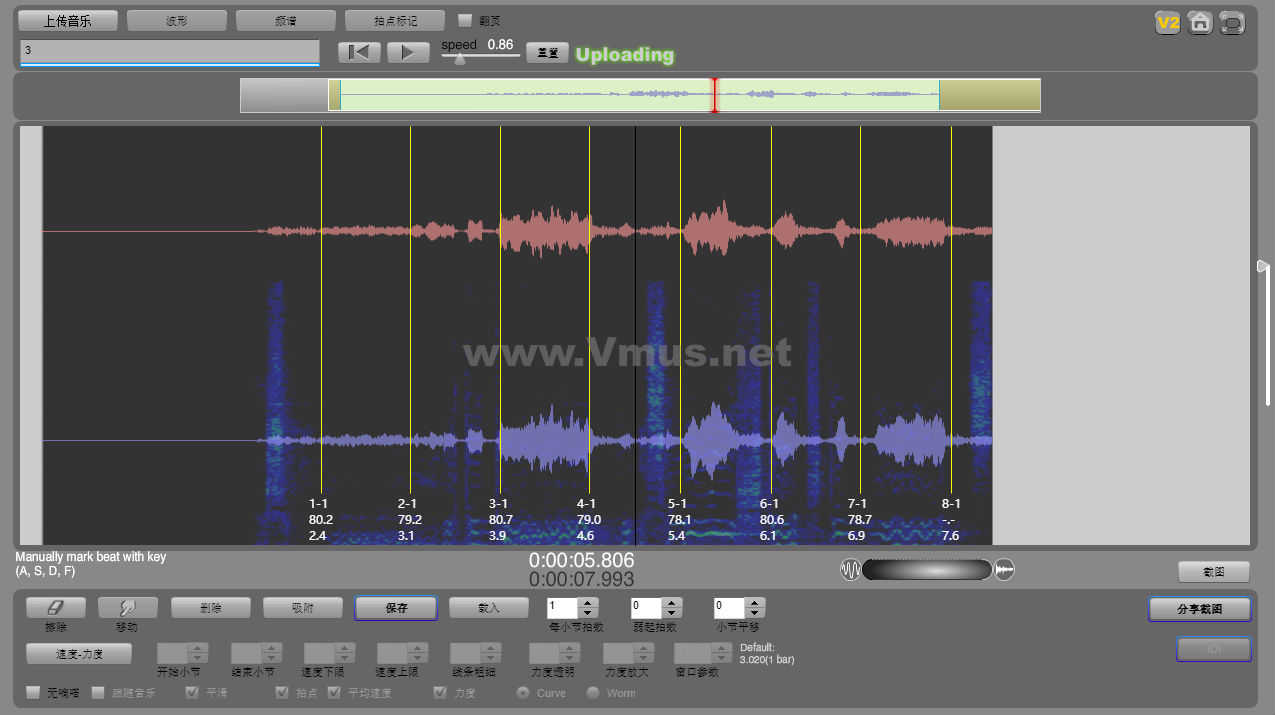Click the 小节平移 number field
The height and width of the screenshot is (715, 1275).
coord(730,607)
